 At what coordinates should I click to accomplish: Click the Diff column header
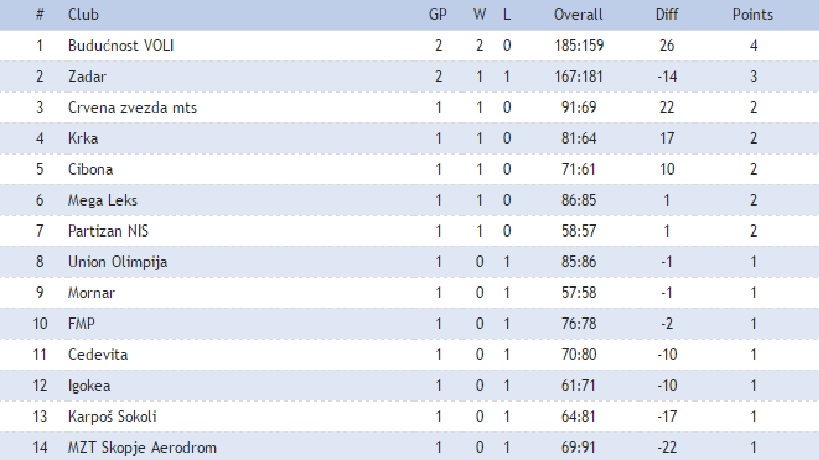pos(666,15)
